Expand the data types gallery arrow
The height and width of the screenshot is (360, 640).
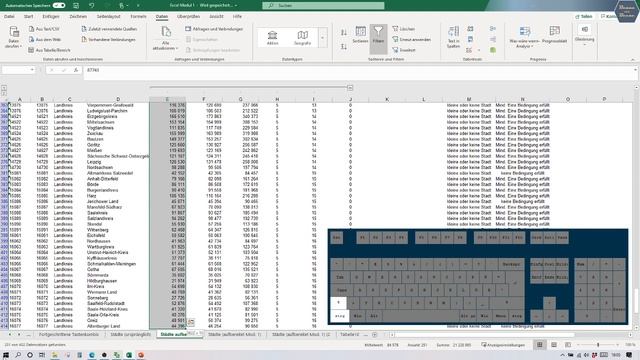click(x=322, y=38)
